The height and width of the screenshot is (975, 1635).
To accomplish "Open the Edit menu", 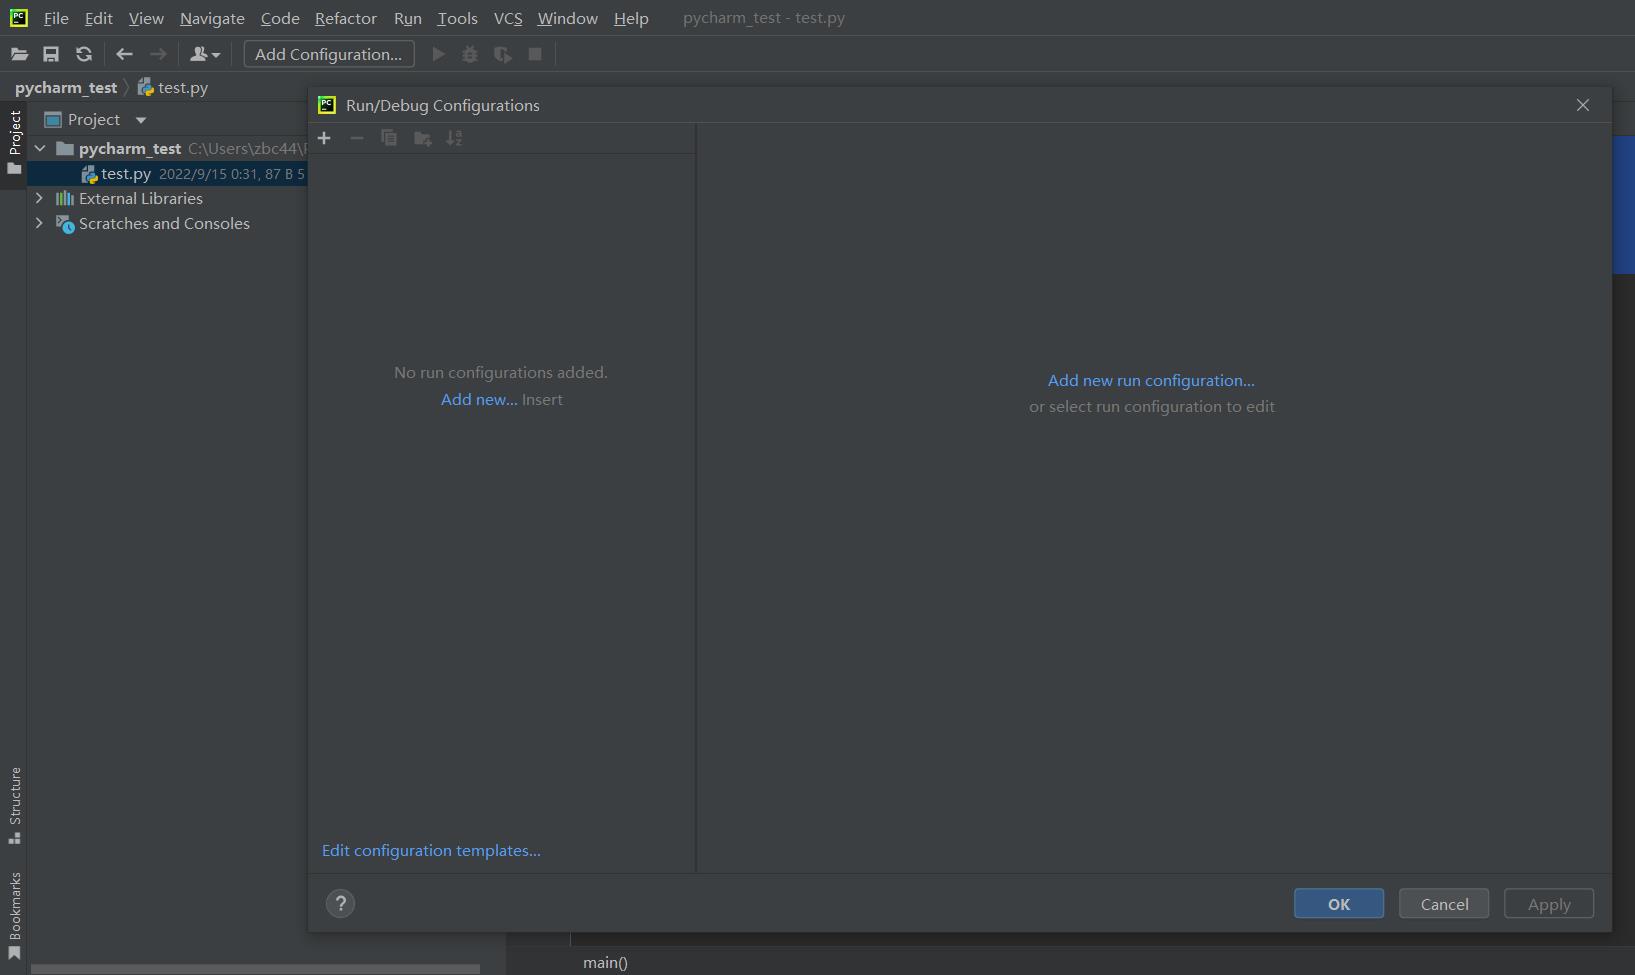I will coord(99,18).
